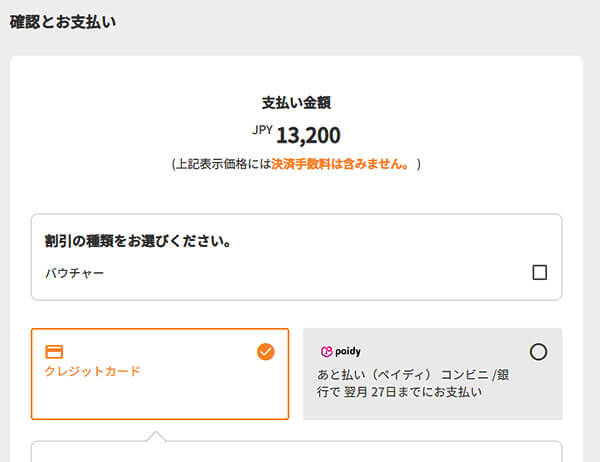The image size is (600, 462).
Task: Click the orange credit card icon
Action: [55, 351]
